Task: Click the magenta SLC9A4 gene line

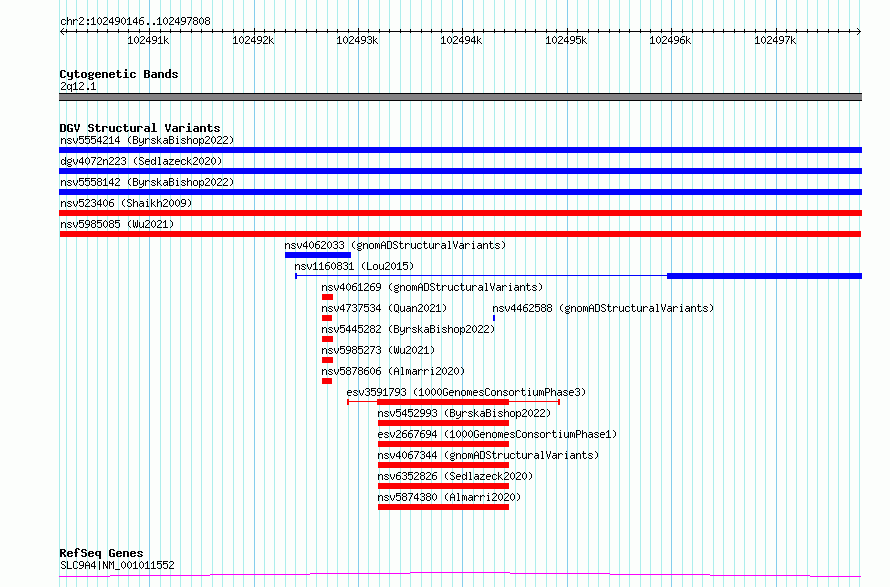Action: click(460, 575)
